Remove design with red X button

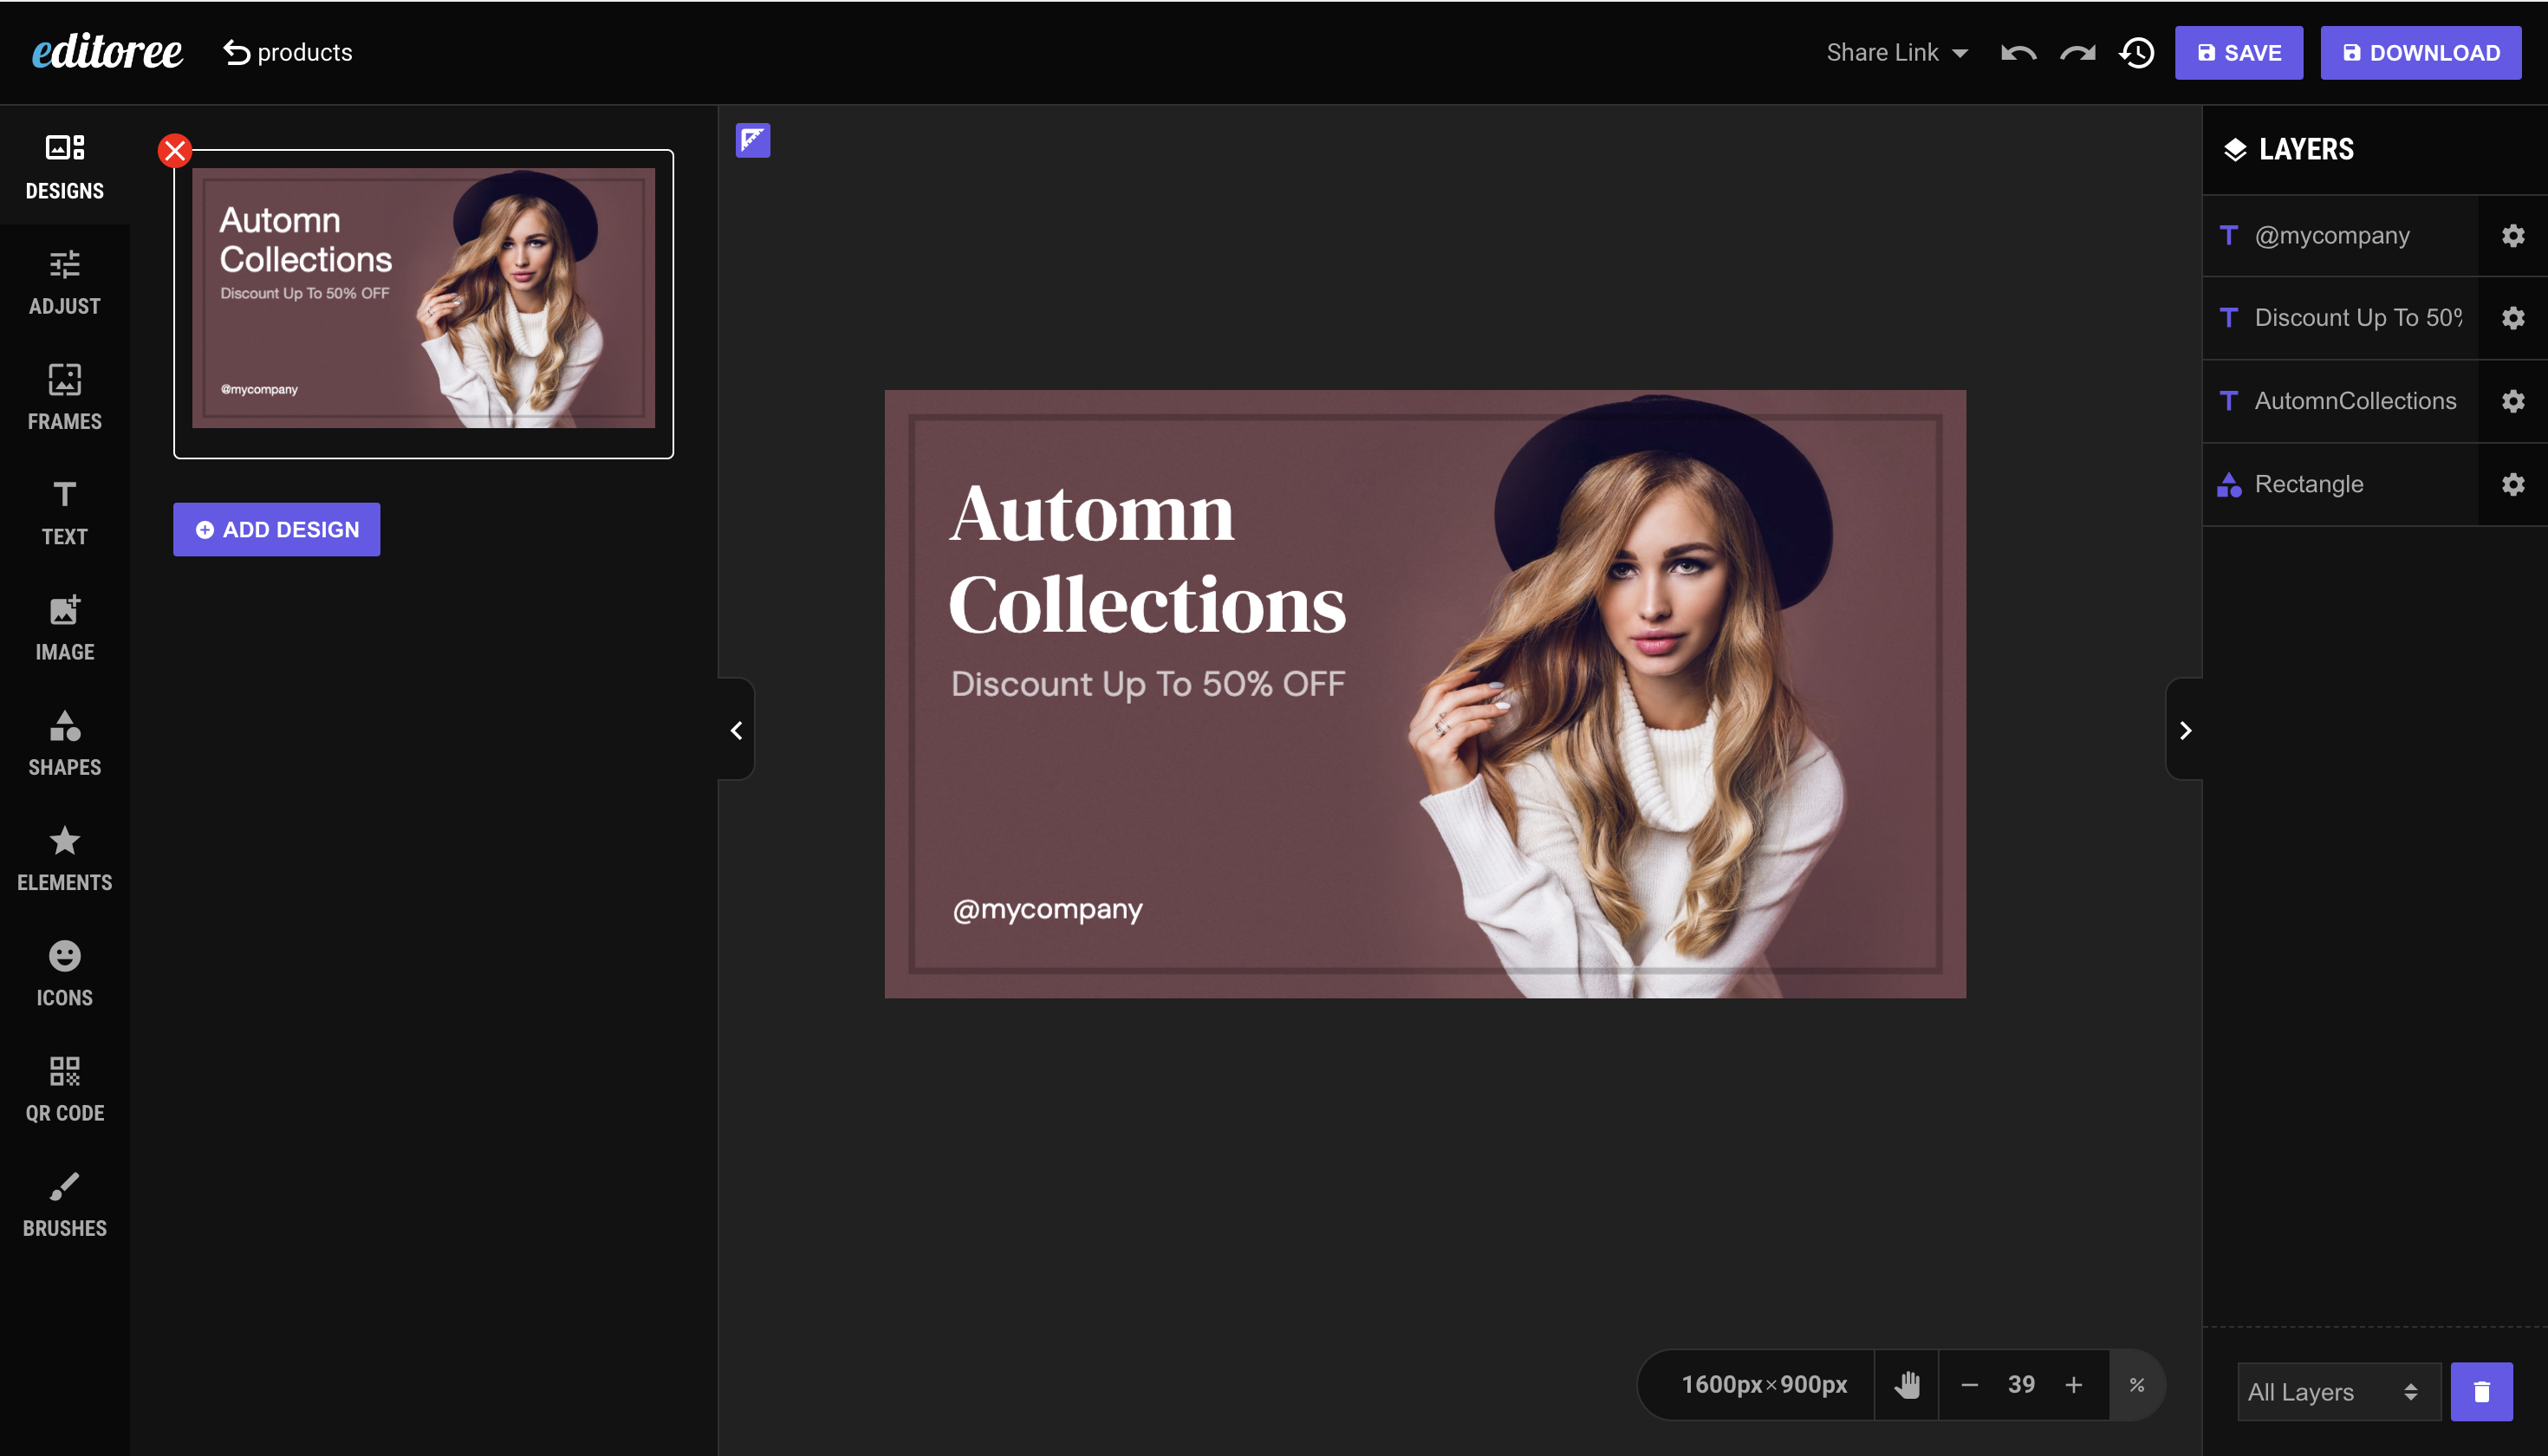[x=175, y=151]
